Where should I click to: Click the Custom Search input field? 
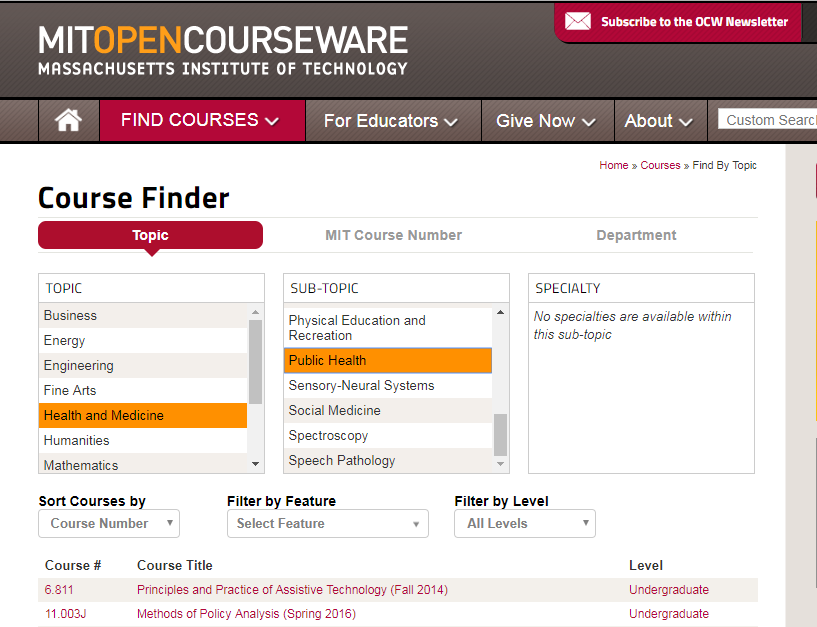(767, 120)
